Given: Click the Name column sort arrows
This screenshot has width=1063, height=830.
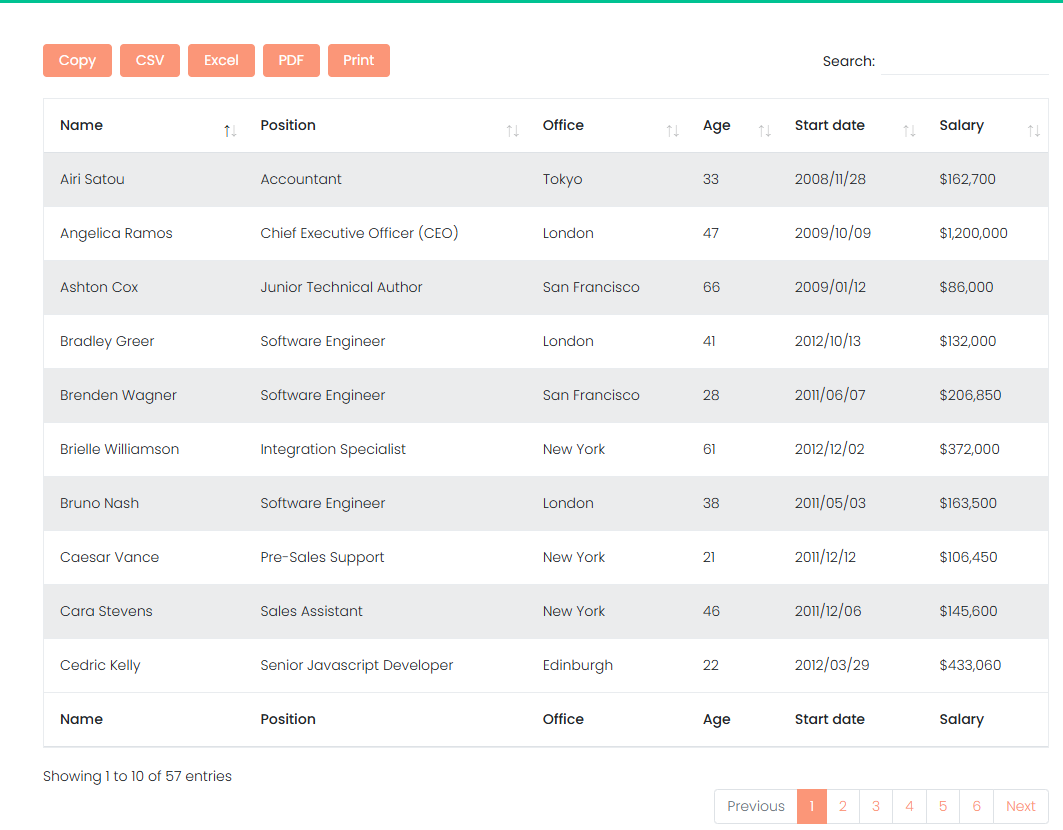Looking at the screenshot, I should tap(229, 129).
